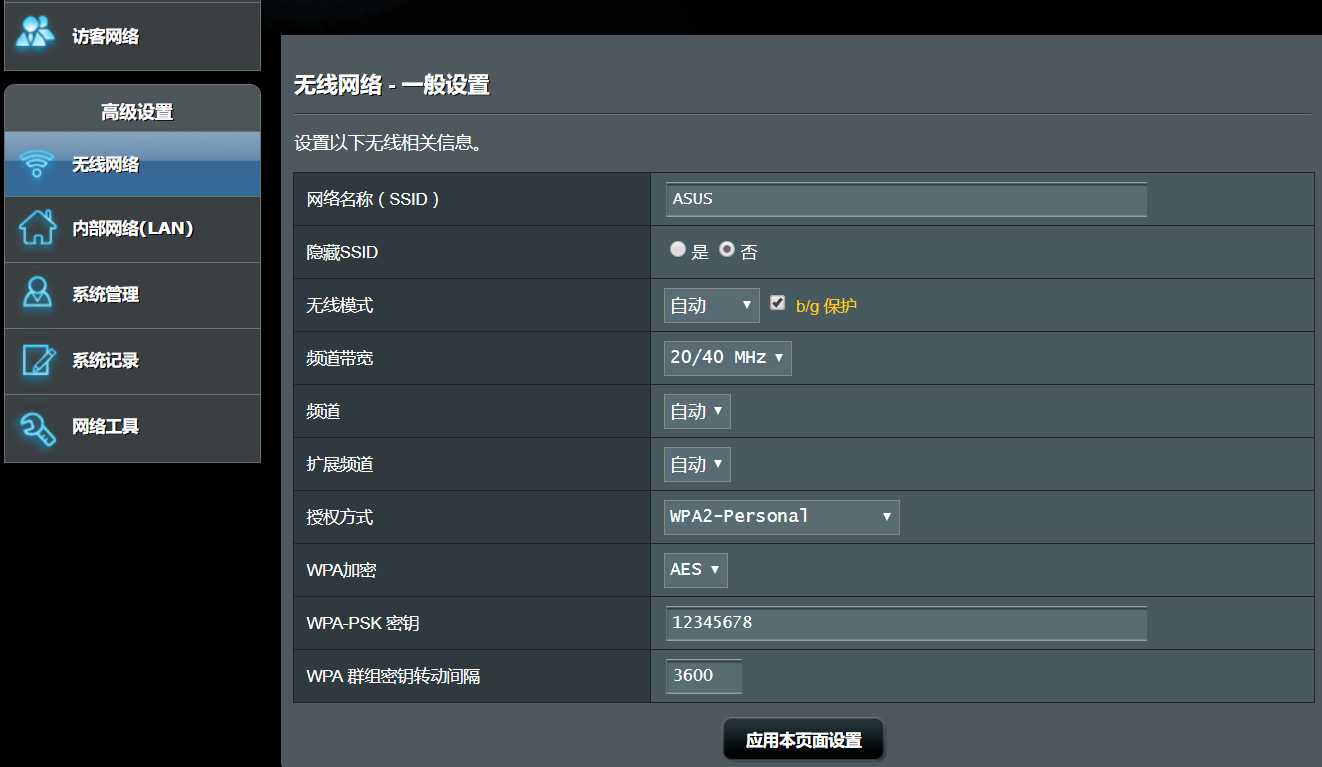Open the 频道 dropdown set to 自动
Viewport: 1322px width, 767px height.
pos(697,411)
